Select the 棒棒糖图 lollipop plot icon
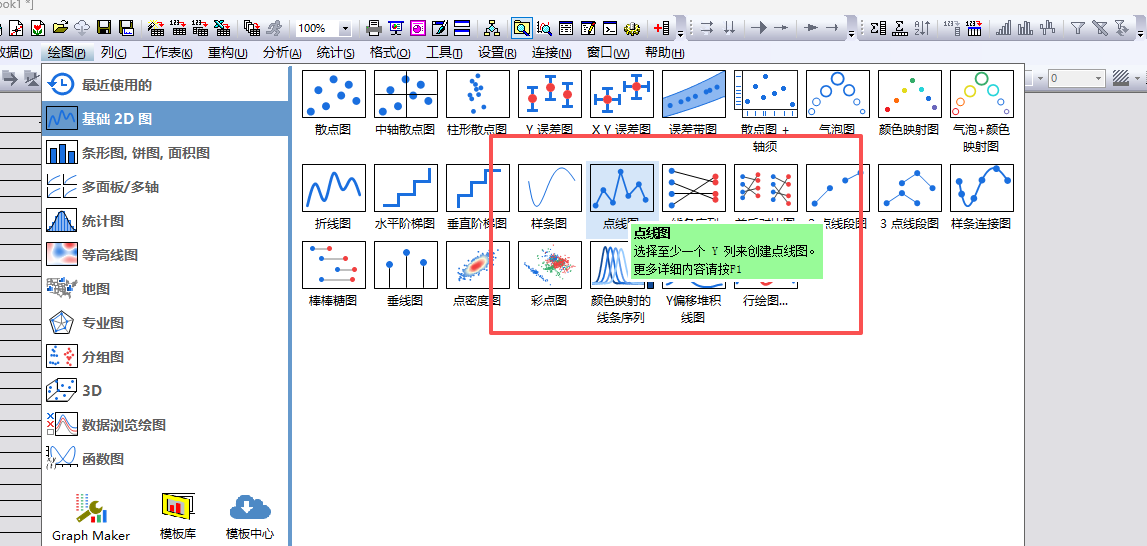The image size is (1147, 546). tap(334, 265)
